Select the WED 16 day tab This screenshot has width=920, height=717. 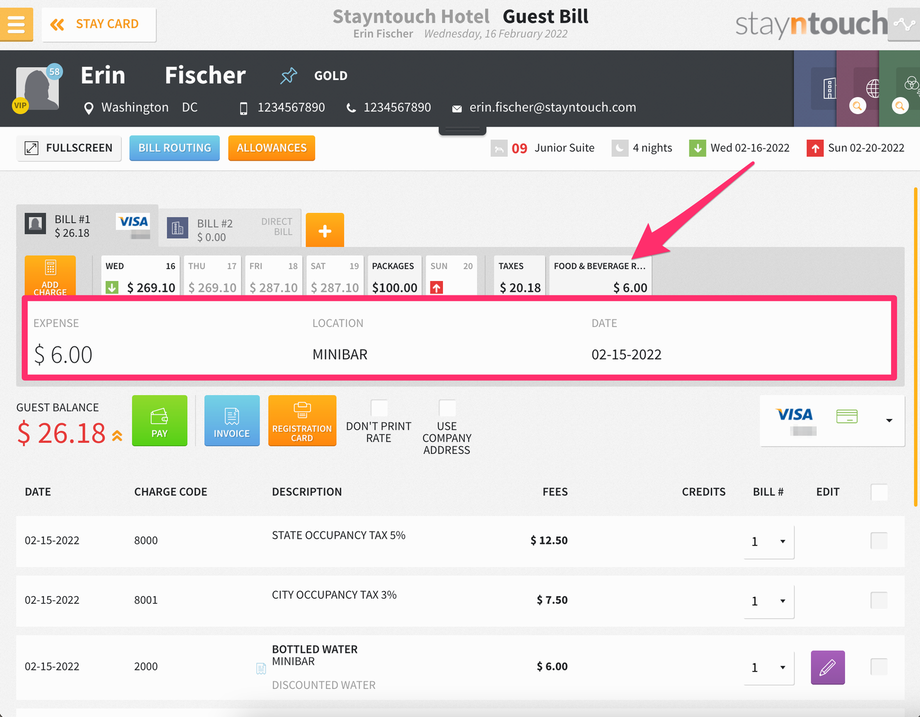click(x=140, y=276)
